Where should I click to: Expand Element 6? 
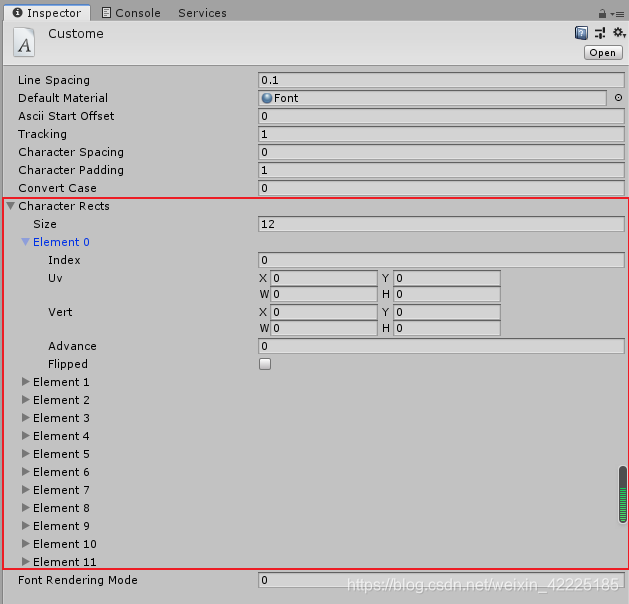(x=25, y=472)
